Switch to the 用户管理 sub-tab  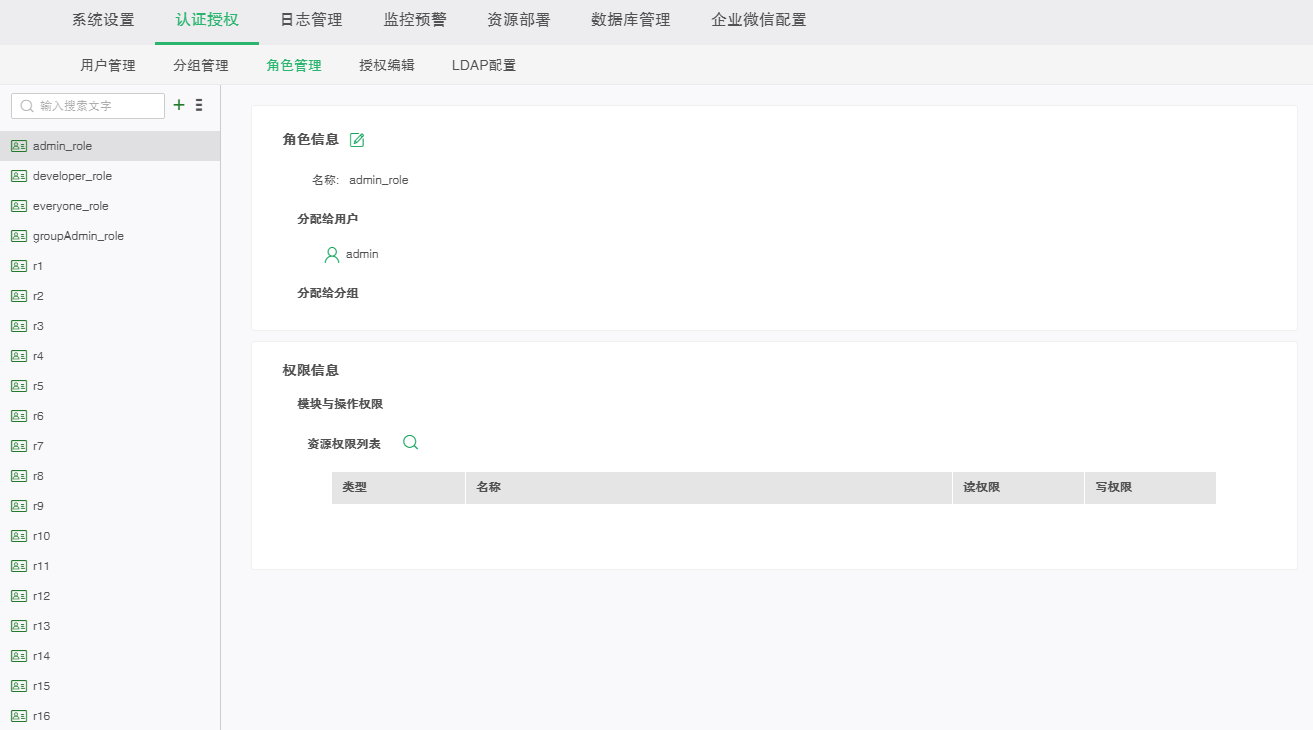click(108, 66)
